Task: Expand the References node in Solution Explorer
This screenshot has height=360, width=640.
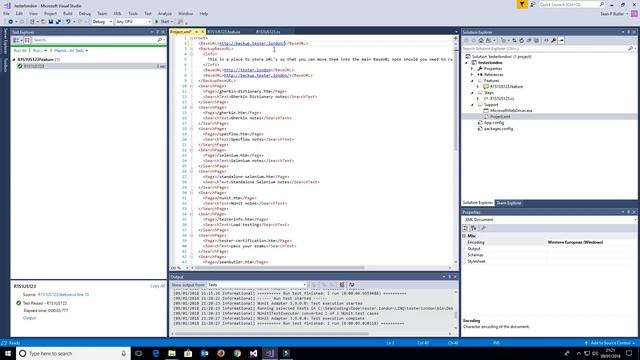Action: tap(472, 75)
